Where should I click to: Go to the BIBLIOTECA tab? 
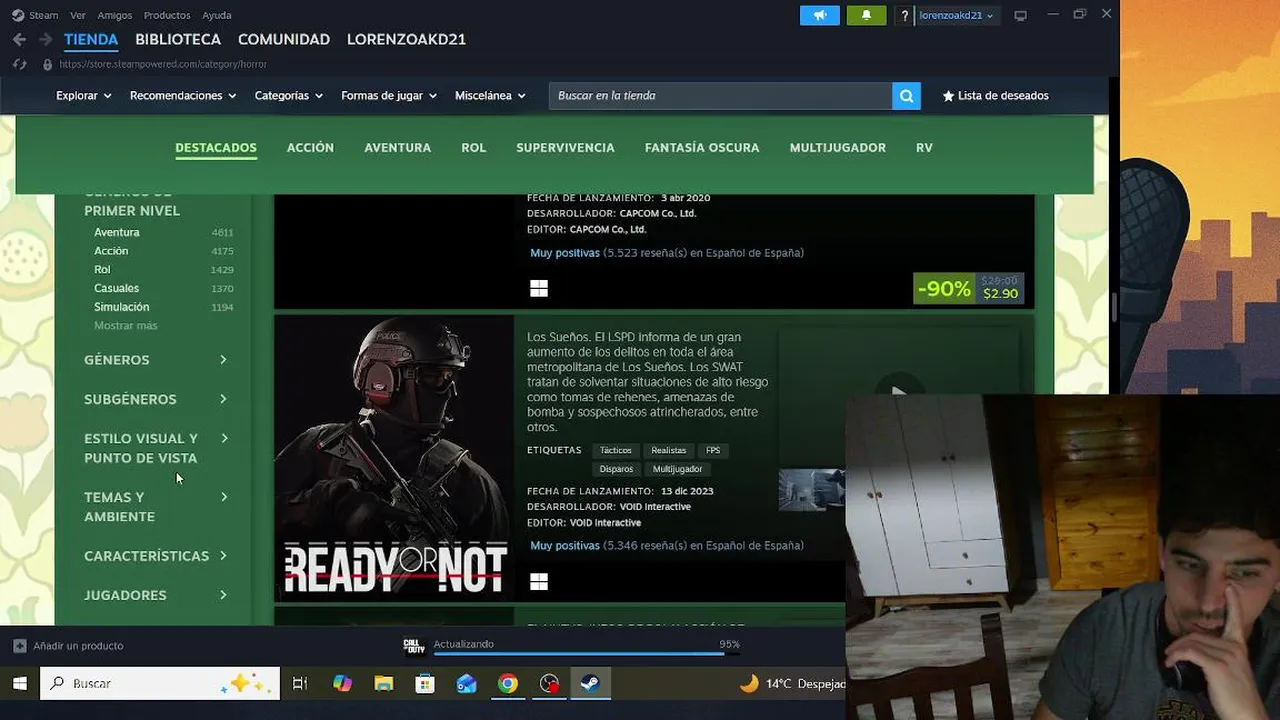coord(178,39)
